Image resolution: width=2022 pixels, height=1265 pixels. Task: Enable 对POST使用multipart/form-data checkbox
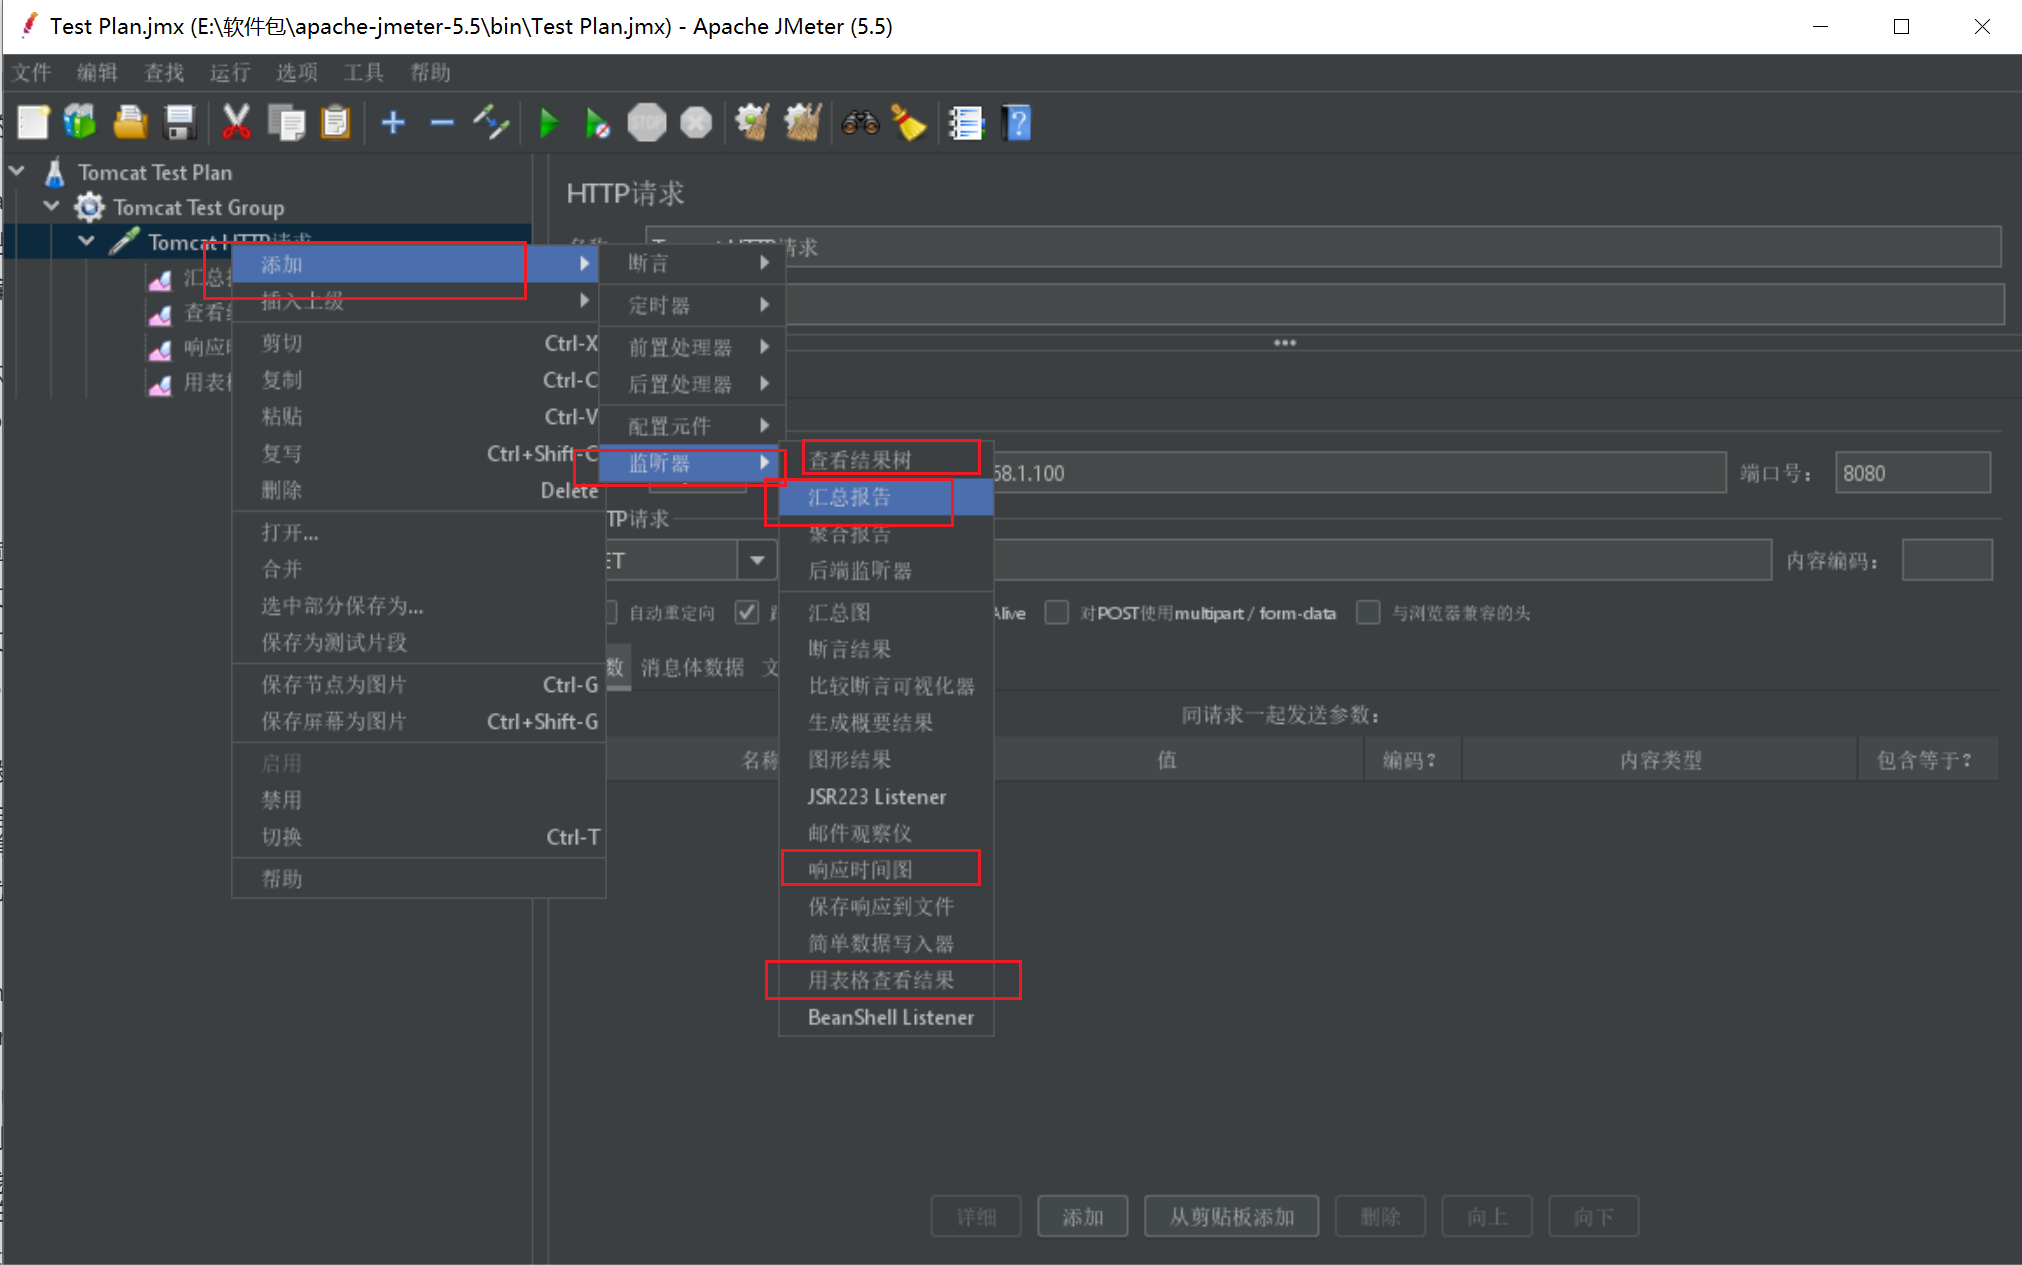(x=1056, y=612)
